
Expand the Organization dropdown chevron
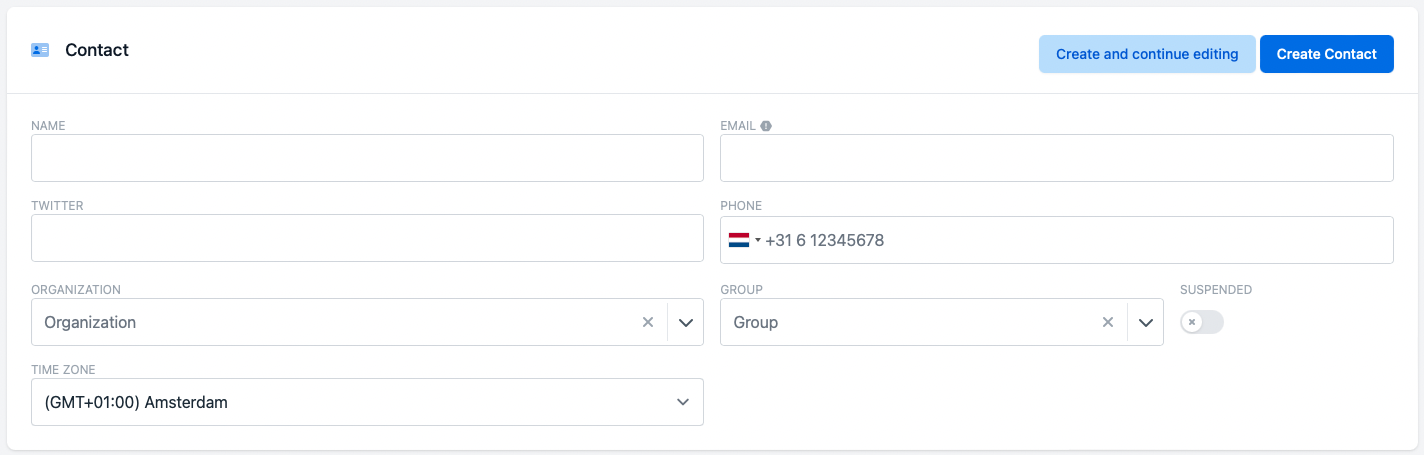[686, 322]
